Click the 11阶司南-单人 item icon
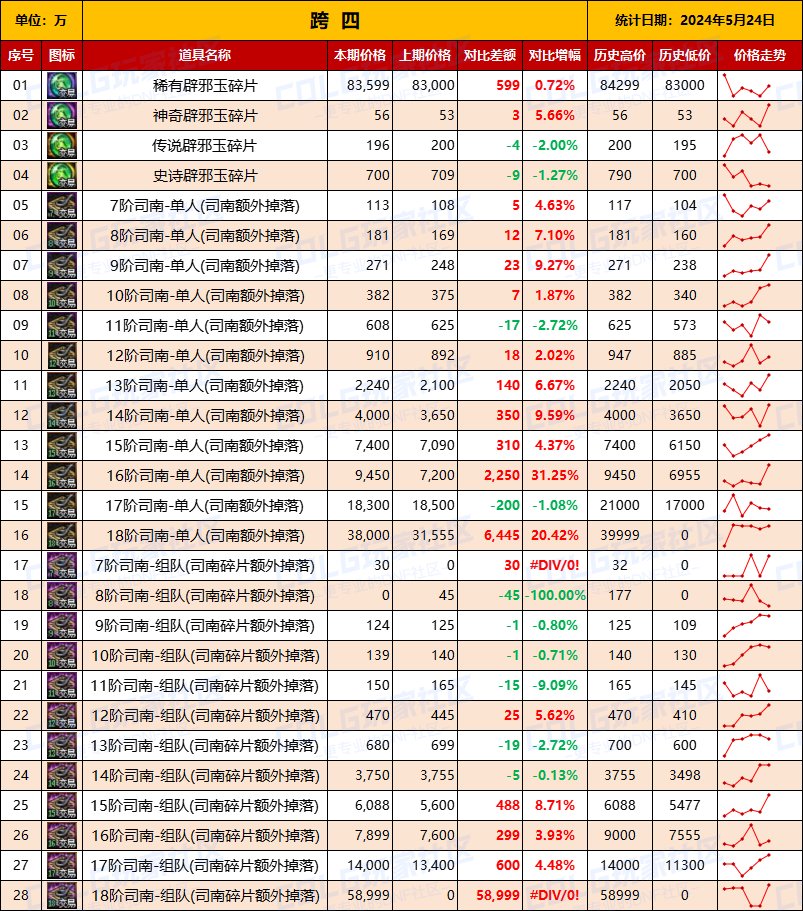803x911 pixels. pyautogui.click(x=62, y=325)
